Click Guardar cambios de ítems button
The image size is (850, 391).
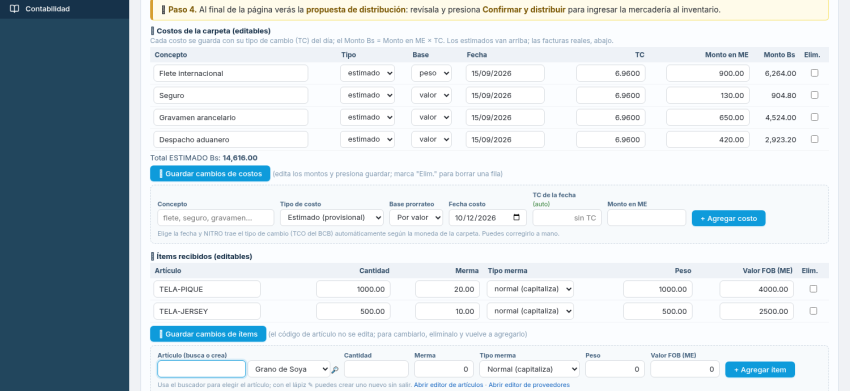(x=208, y=334)
